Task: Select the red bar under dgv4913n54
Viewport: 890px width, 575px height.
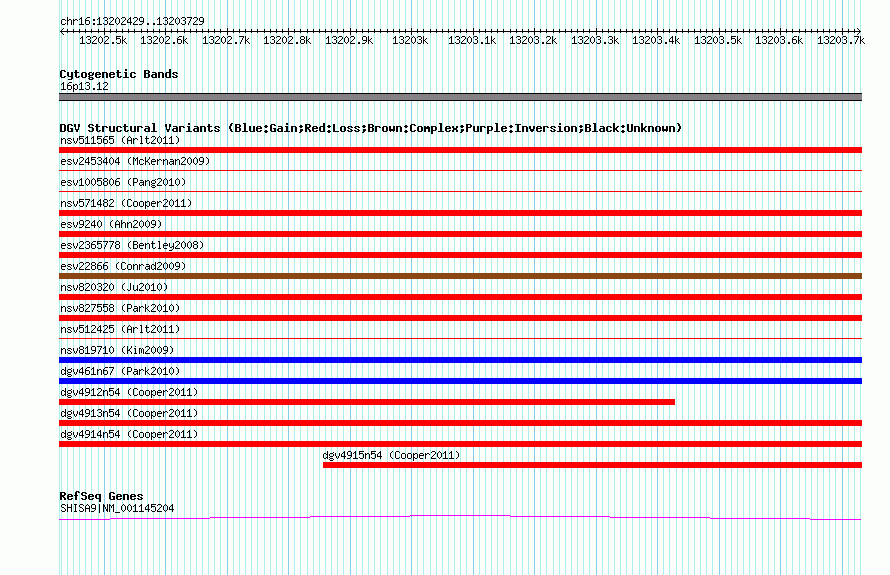Action: click(460, 423)
